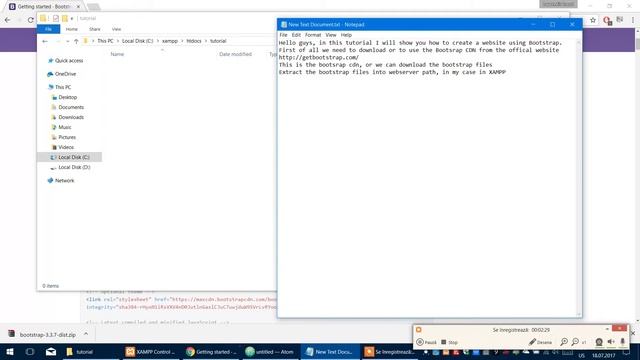Click 'xampp' in the address breadcrumb
Image resolution: width=640 pixels, height=360 pixels.
(170, 41)
